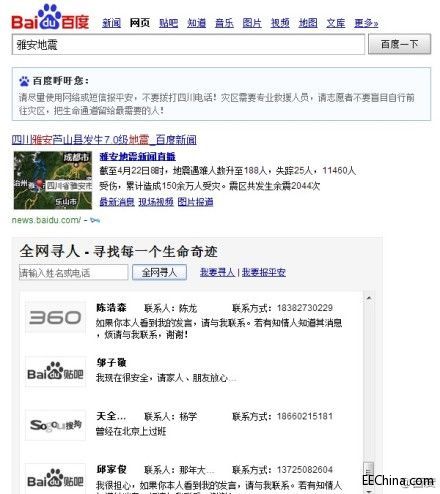The height and width of the screenshot is (494, 440).
Task: Click the 360 logo beside 陈浩森 entry
Action: (55, 317)
